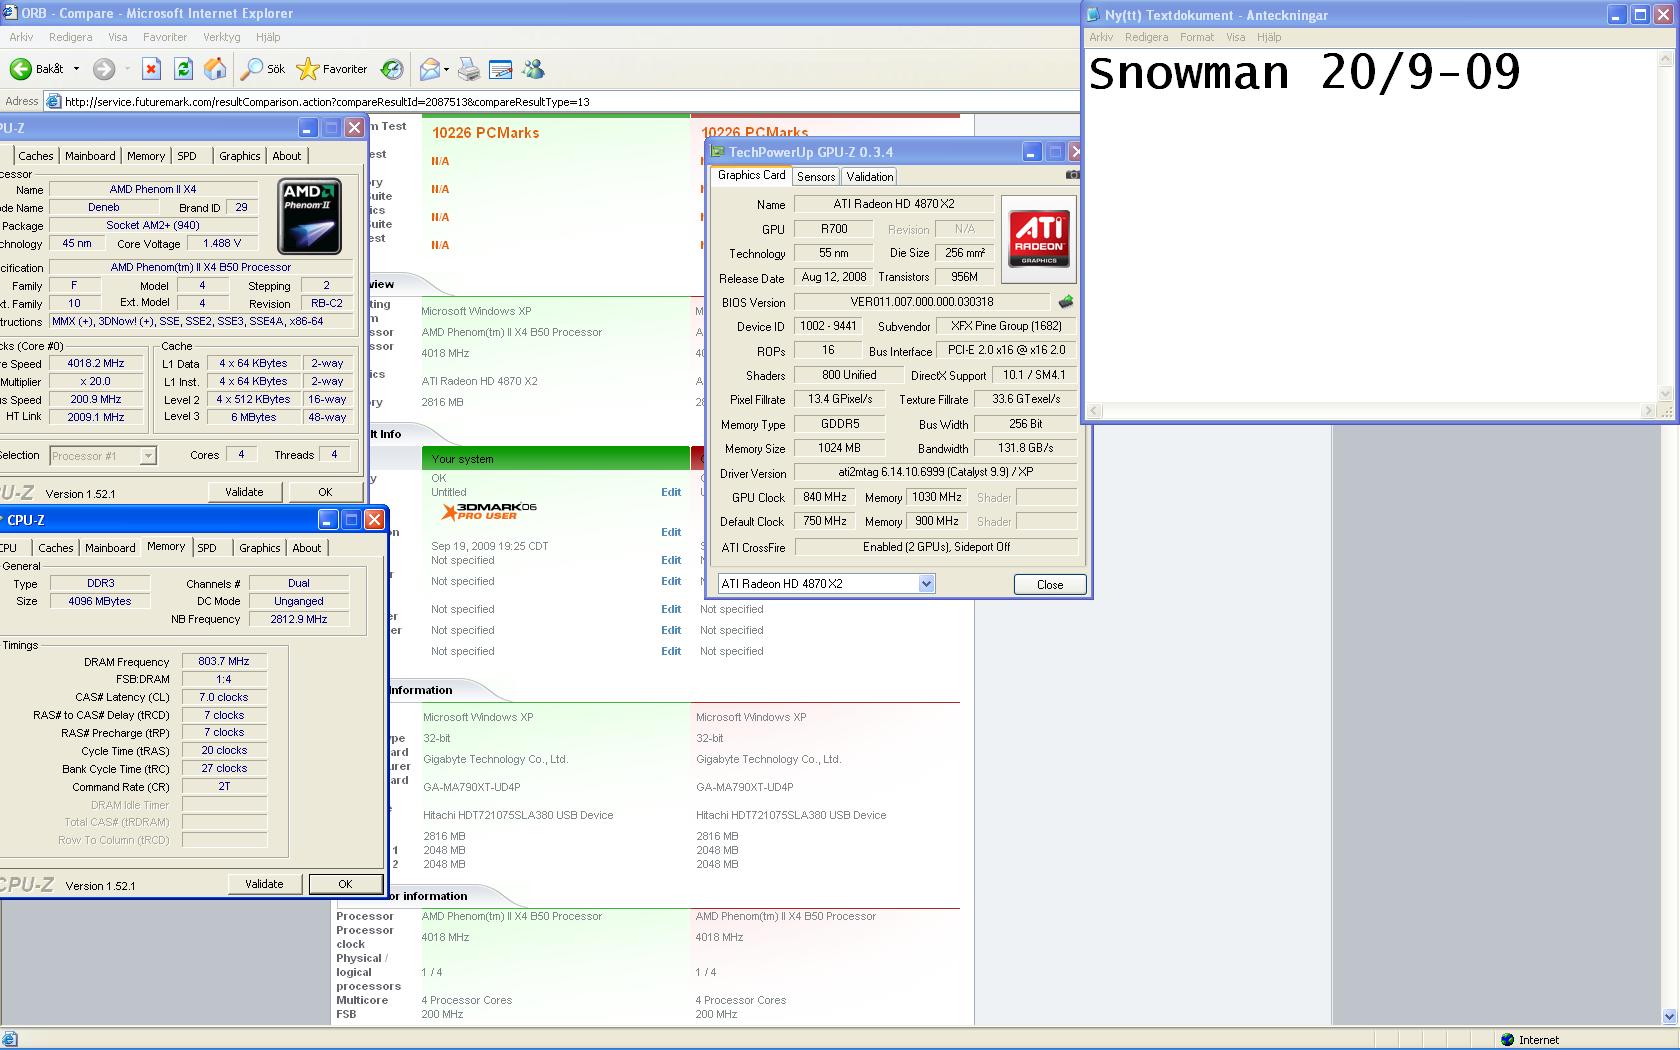Click Validate in the lower CPU-Z Memory window
This screenshot has width=1680, height=1050.
[264, 884]
